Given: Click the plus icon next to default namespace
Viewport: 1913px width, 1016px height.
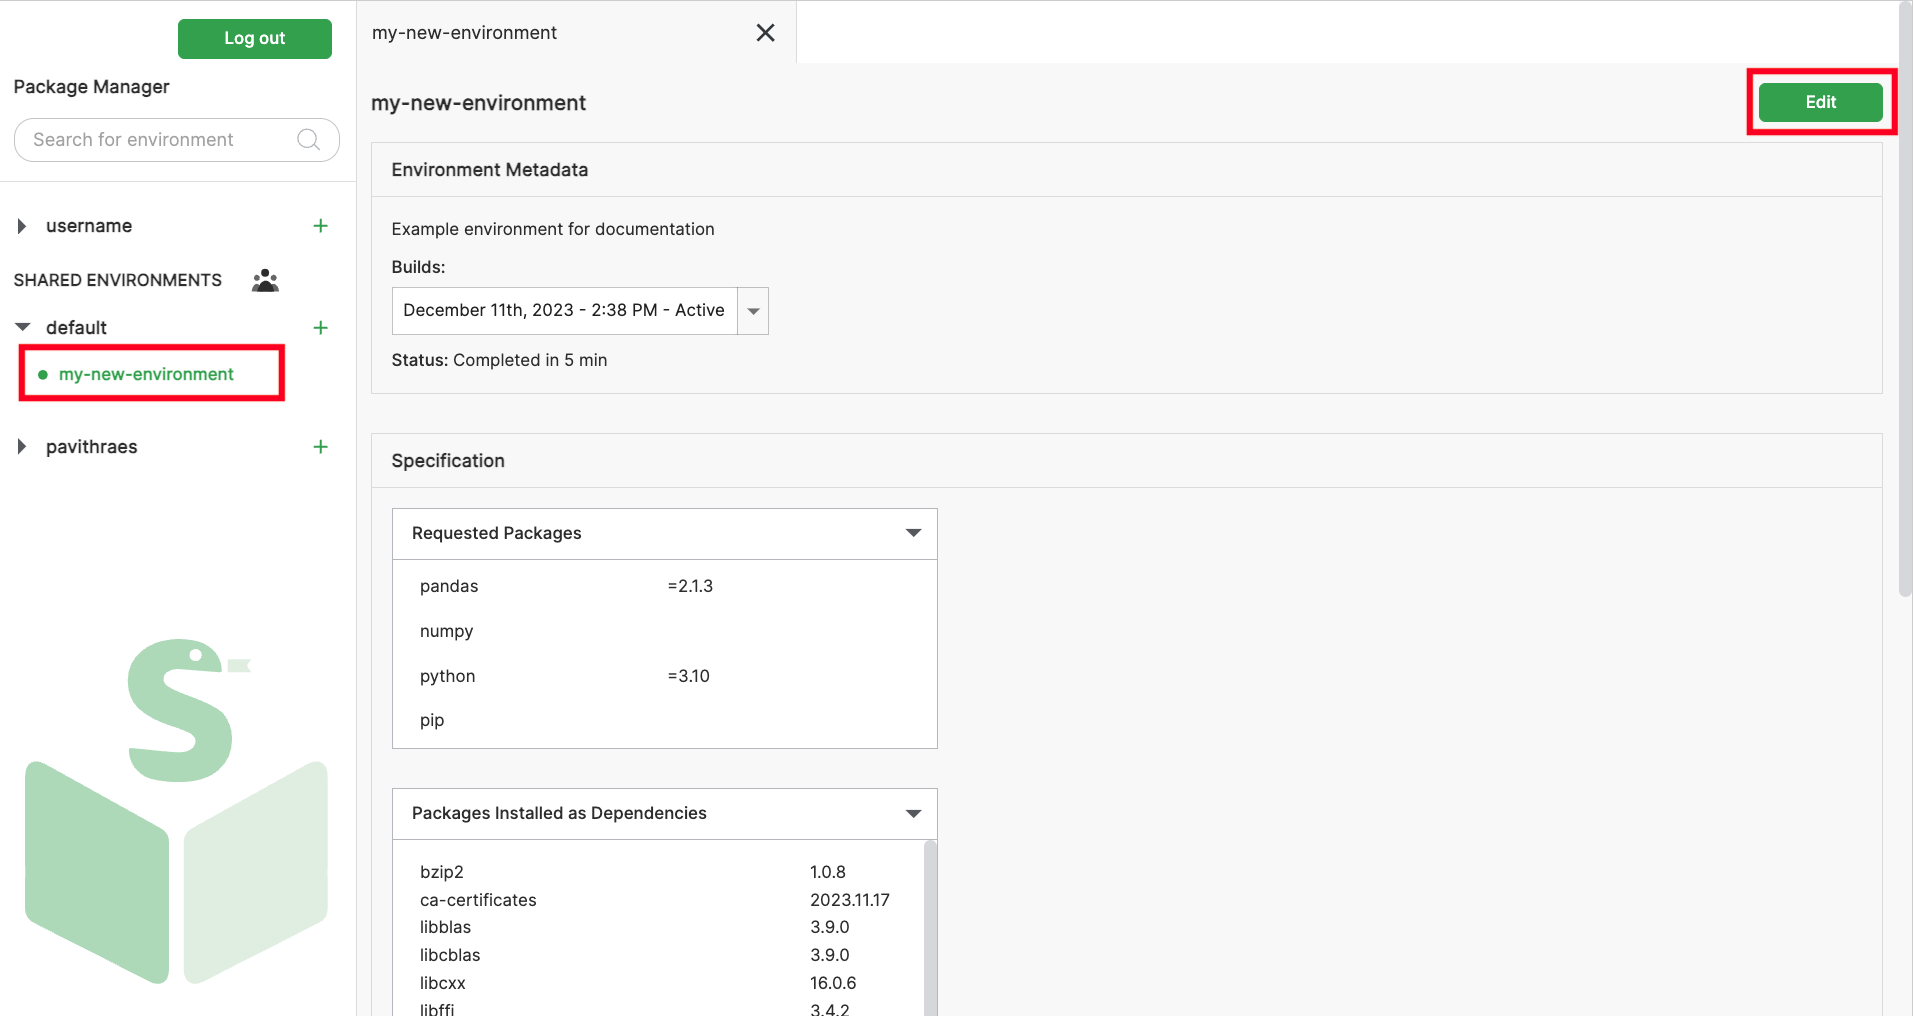Looking at the screenshot, I should (x=320, y=328).
